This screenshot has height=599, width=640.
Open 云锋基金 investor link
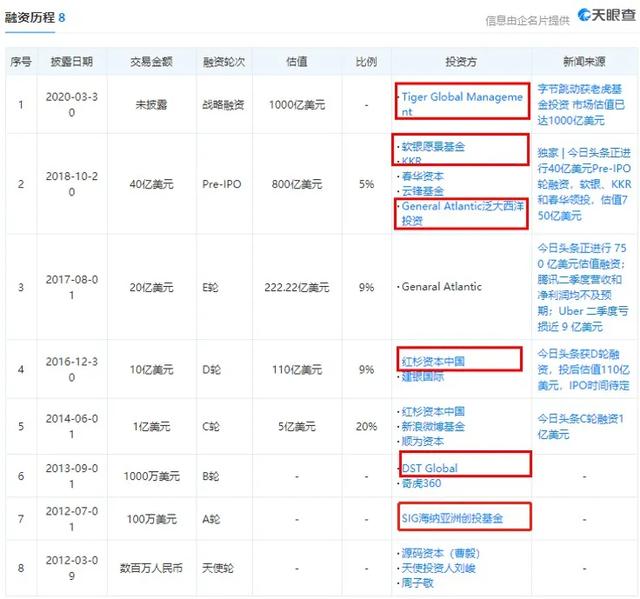click(422, 191)
